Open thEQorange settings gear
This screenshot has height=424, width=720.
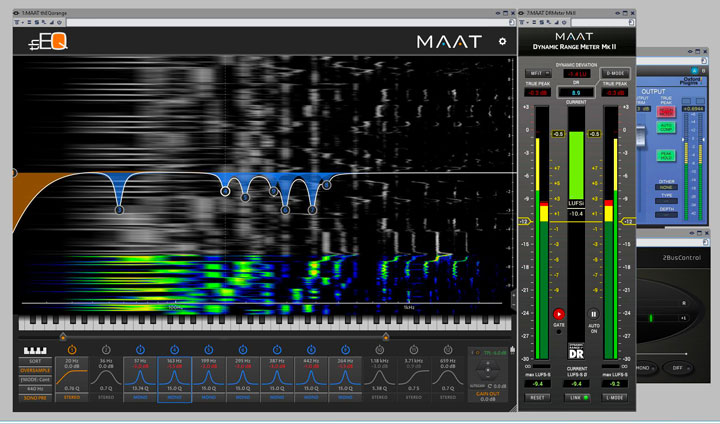(x=502, y=41)
